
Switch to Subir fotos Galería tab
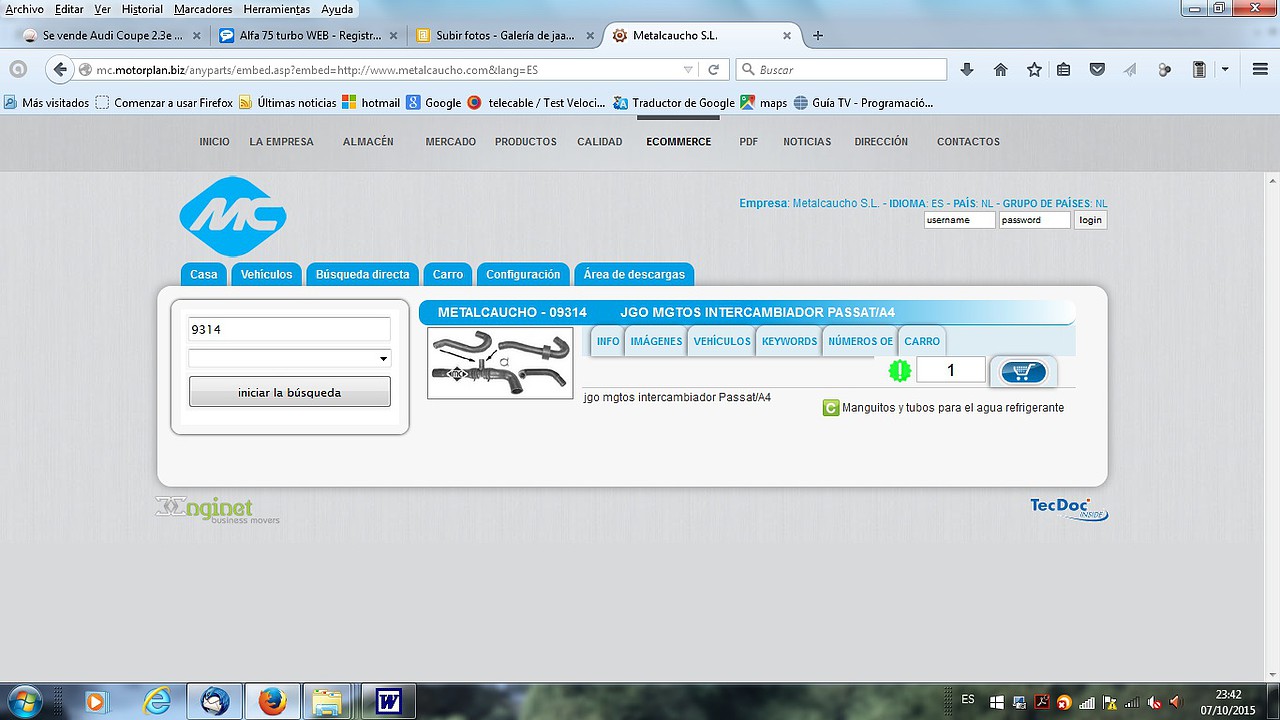coord(505,35)
